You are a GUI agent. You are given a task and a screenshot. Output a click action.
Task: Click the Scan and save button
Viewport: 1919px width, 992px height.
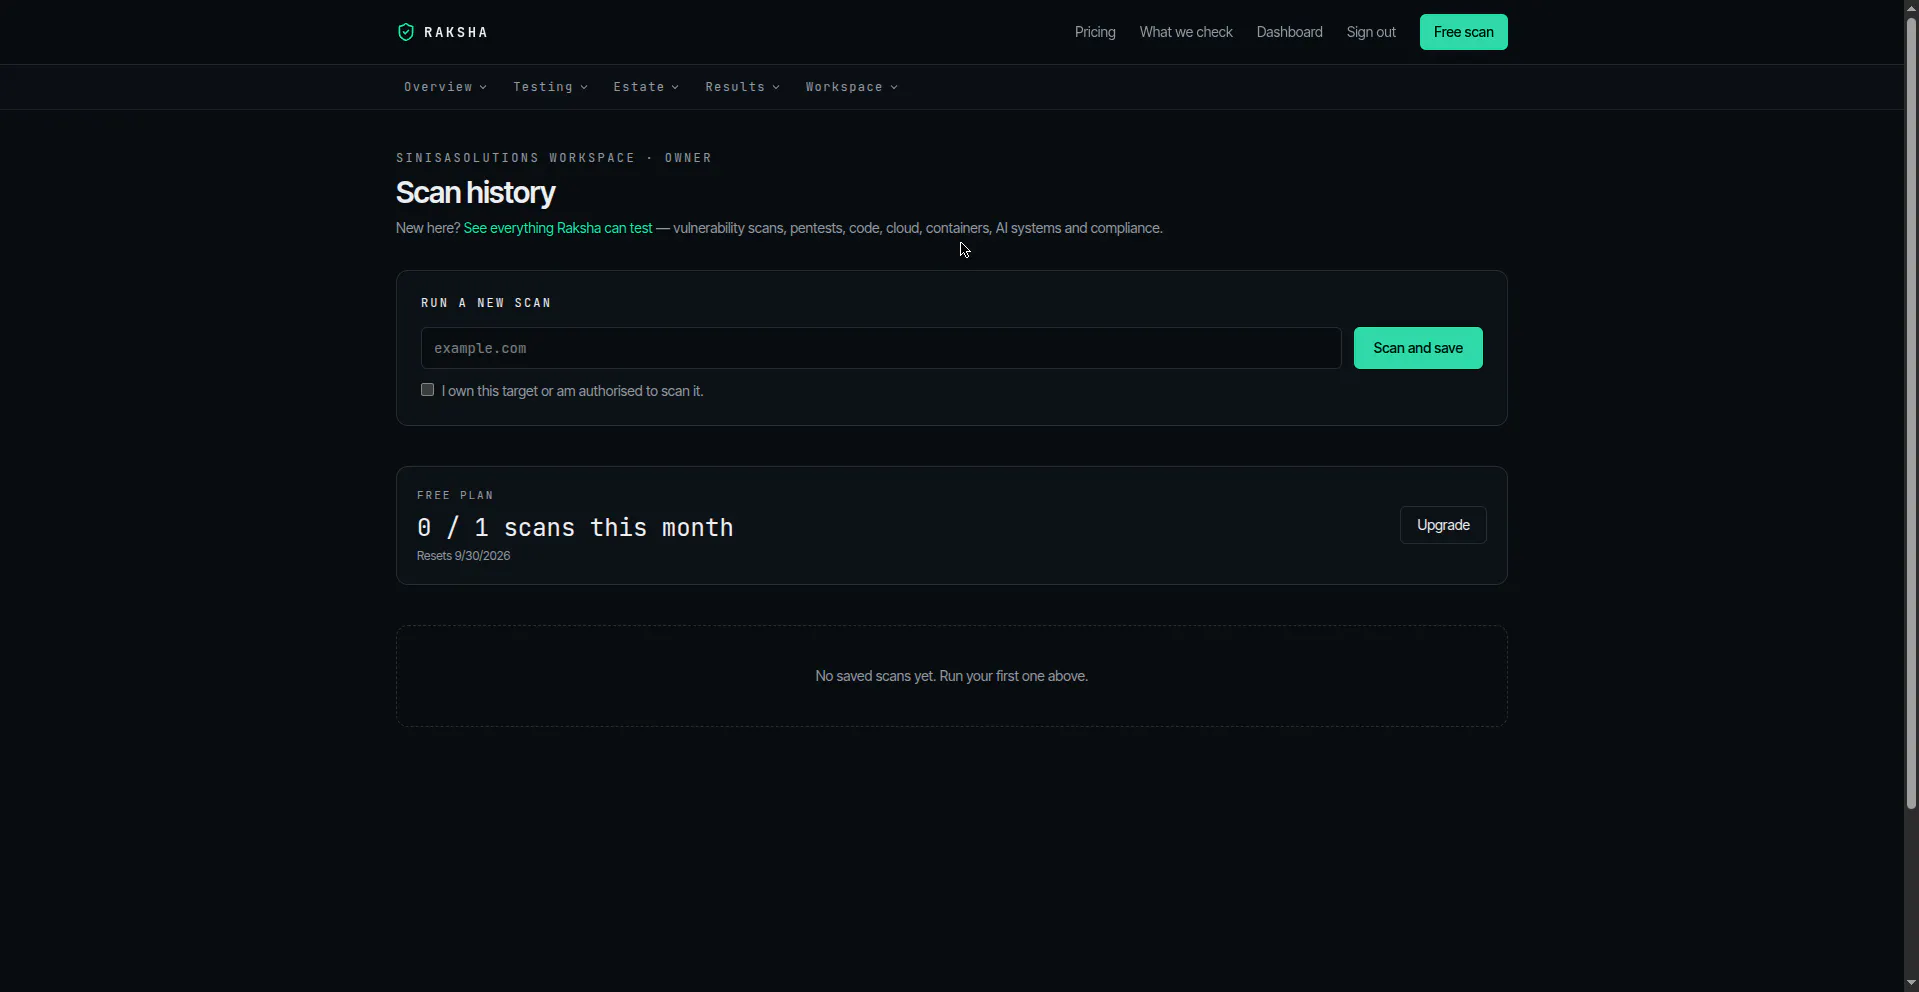tap(1418, 348)
